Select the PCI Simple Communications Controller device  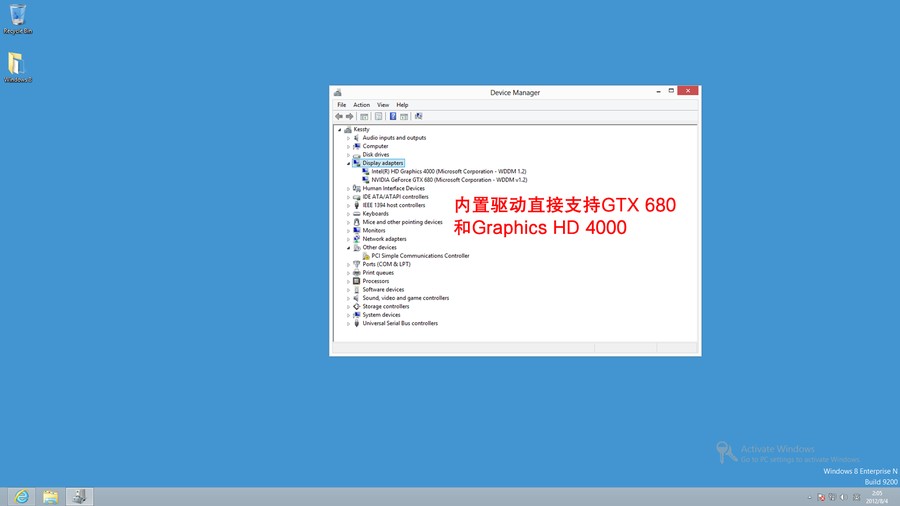click(x=420, y=256)
